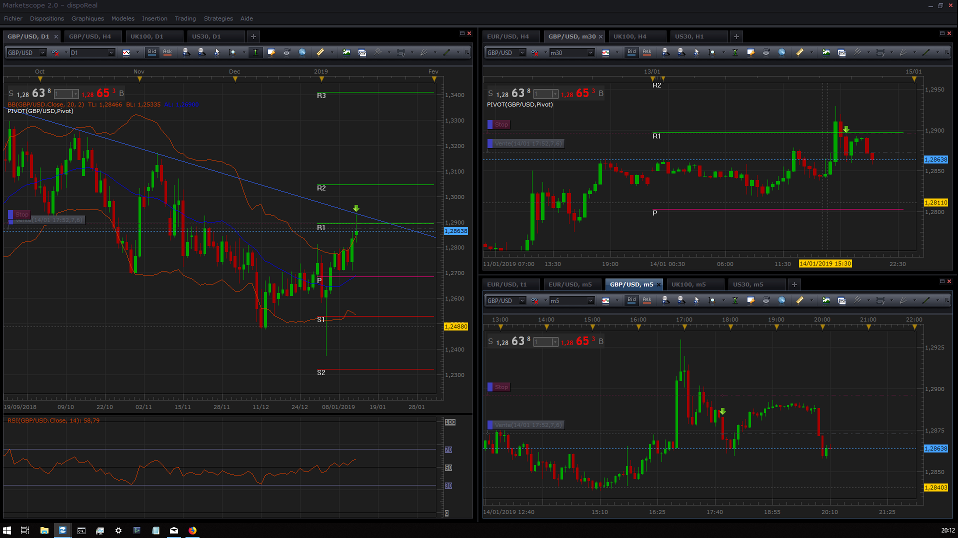Select the line drawing tool in m5 toolbar
The image size is (958, 538).
(x=926, y=300)
